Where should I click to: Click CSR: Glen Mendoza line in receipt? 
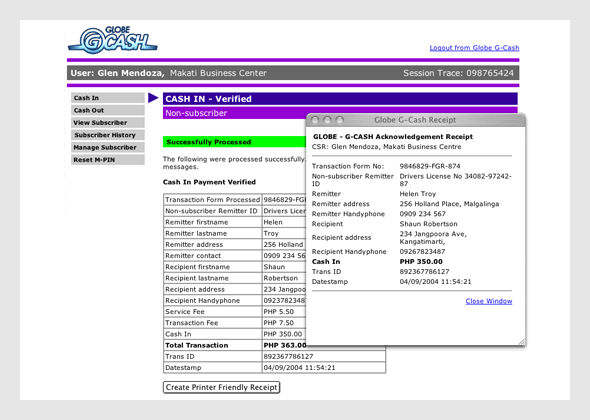click(x=386, y=147)
